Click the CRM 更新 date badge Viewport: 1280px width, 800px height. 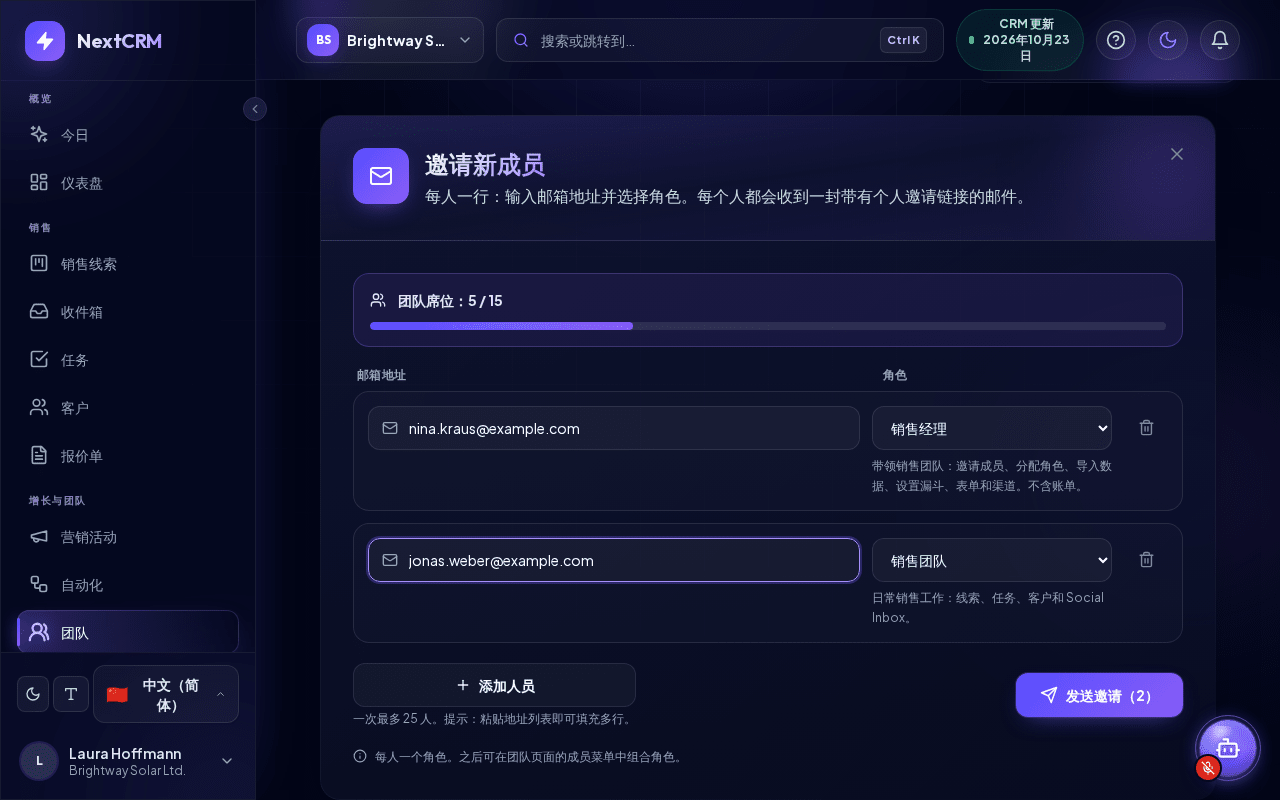(x=1020, y=40)
